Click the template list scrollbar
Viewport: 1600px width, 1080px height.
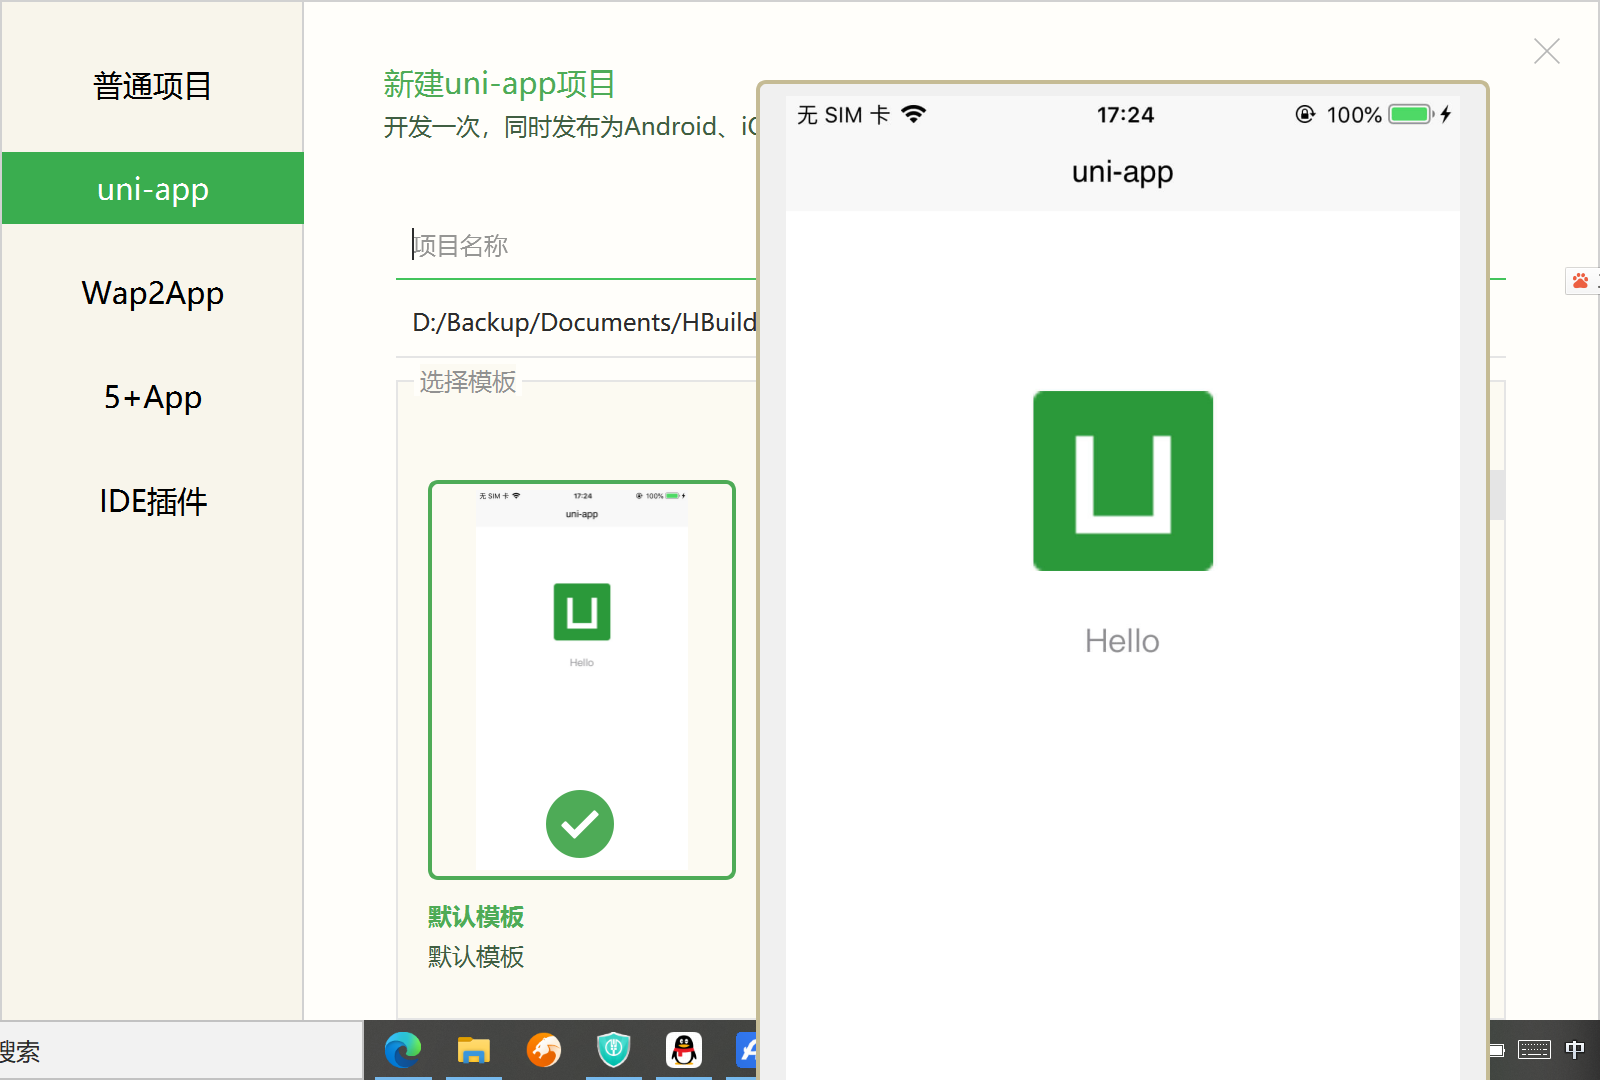[1497, 495]
